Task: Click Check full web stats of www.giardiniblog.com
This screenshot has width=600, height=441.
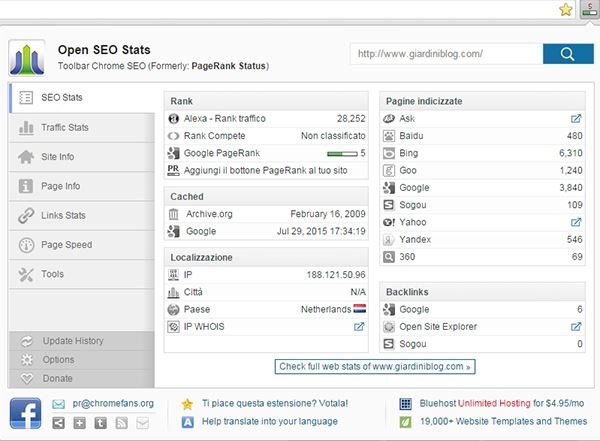Action: 375,367
